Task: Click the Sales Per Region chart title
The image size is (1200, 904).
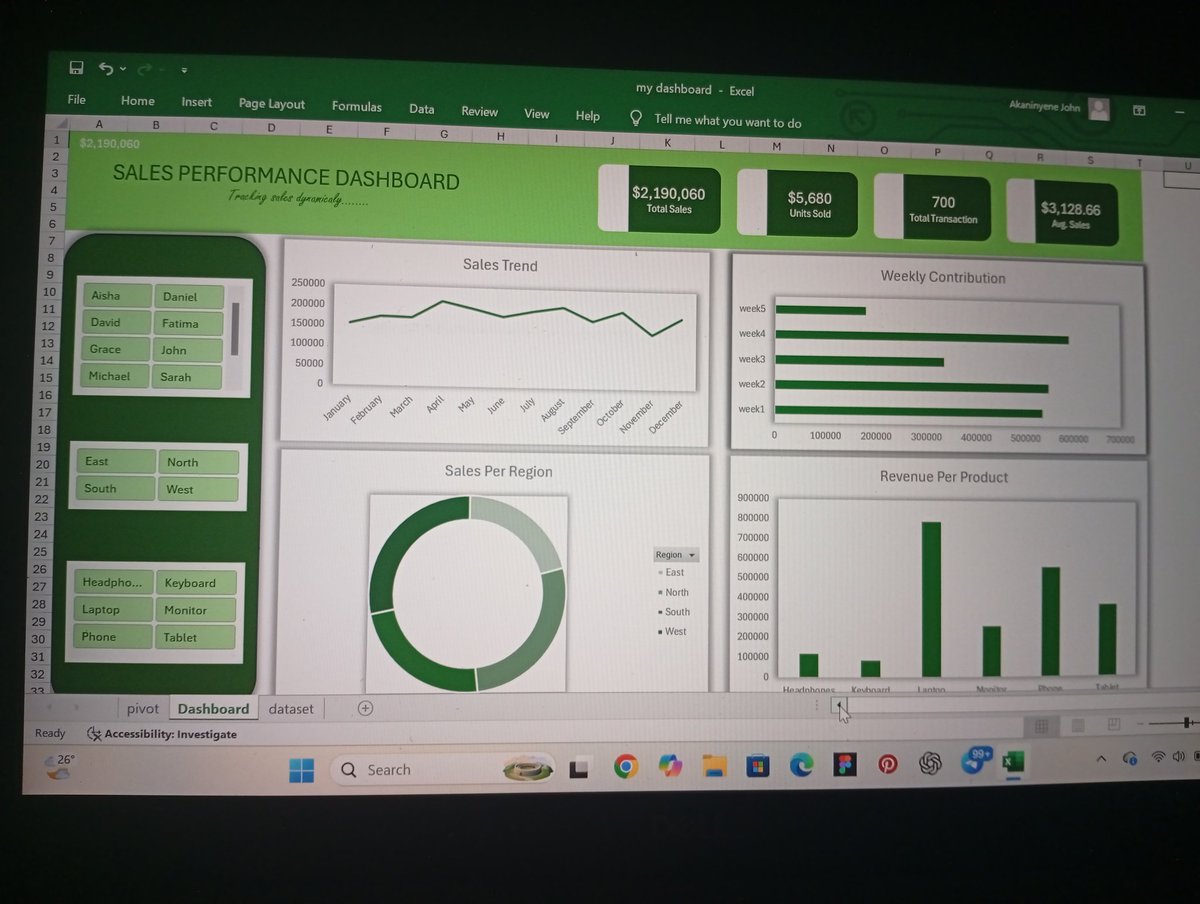Action: (x=498, y=472)
